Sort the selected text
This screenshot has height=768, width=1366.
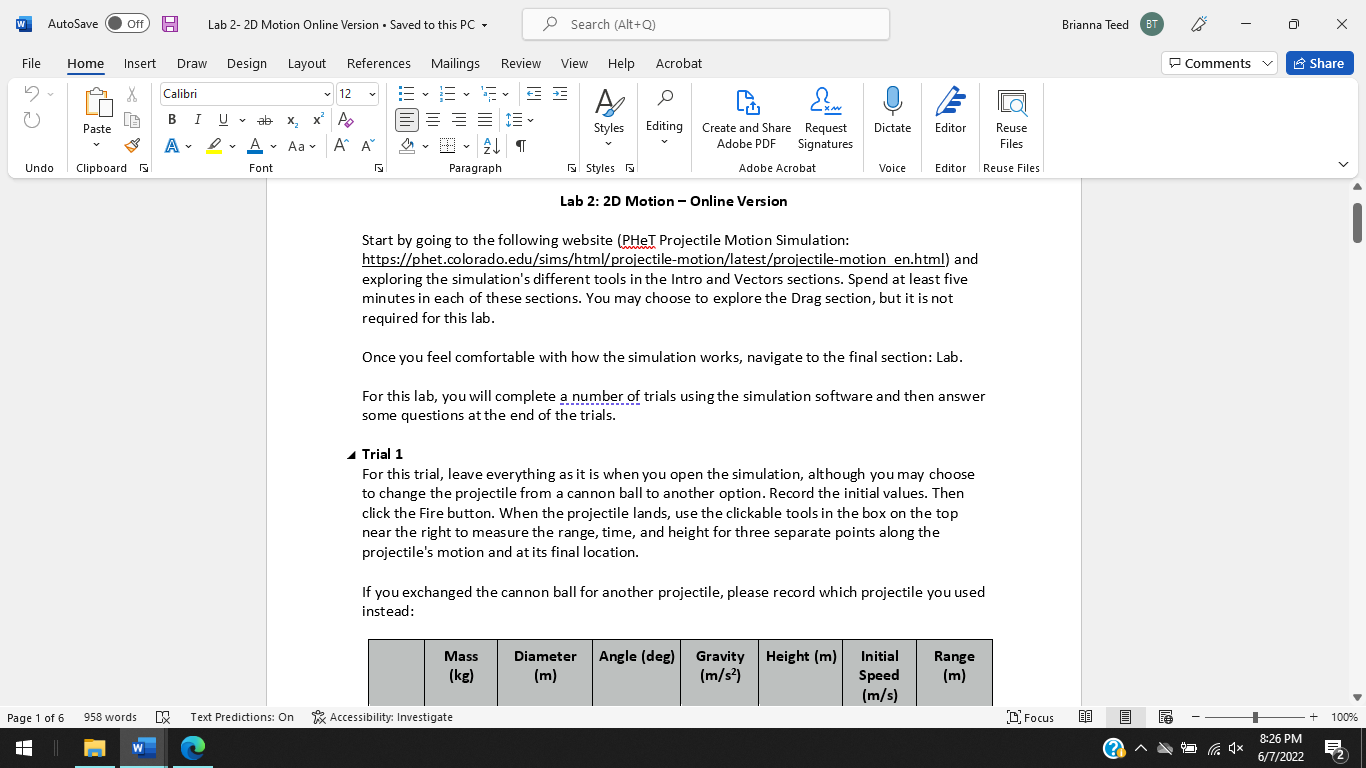point(490,145)
